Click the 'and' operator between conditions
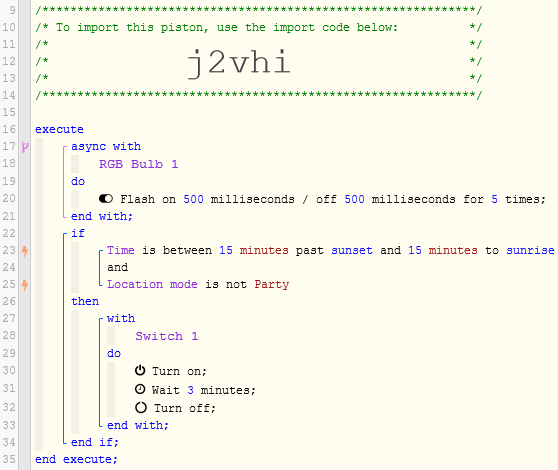Screen dimensions: 558x470 click(x=117, y=267)
